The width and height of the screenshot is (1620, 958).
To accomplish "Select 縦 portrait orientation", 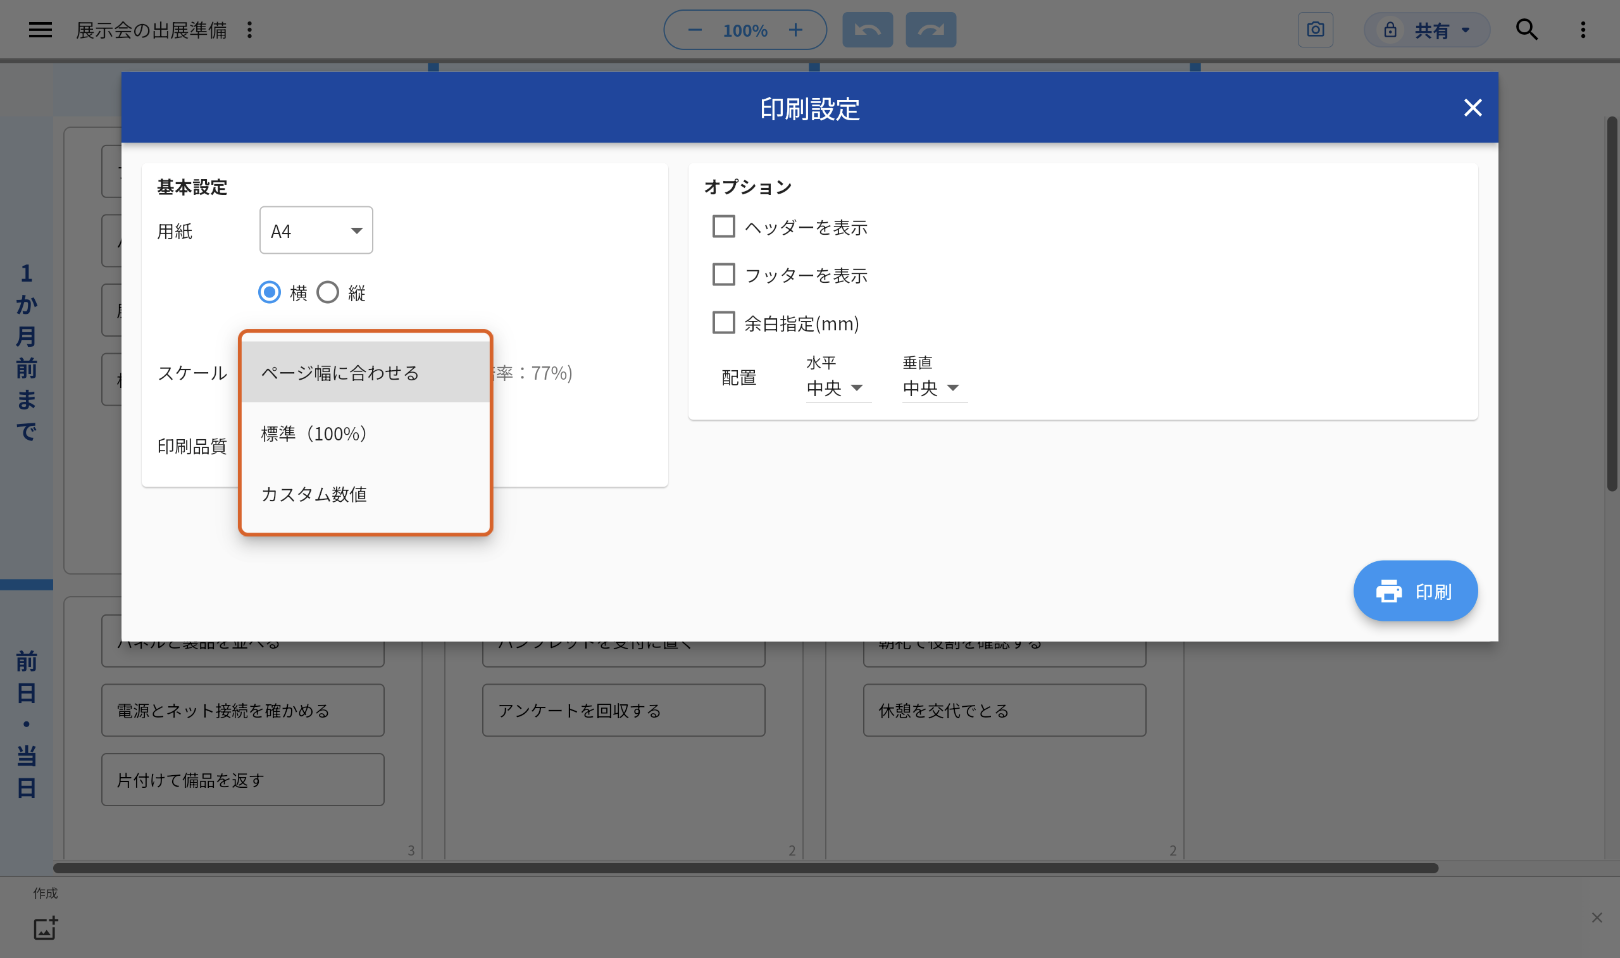I will click(328, 292).
